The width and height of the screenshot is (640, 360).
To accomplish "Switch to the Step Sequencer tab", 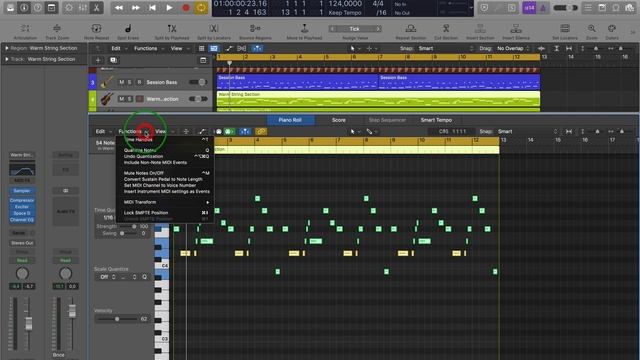I will pos(387,120).
